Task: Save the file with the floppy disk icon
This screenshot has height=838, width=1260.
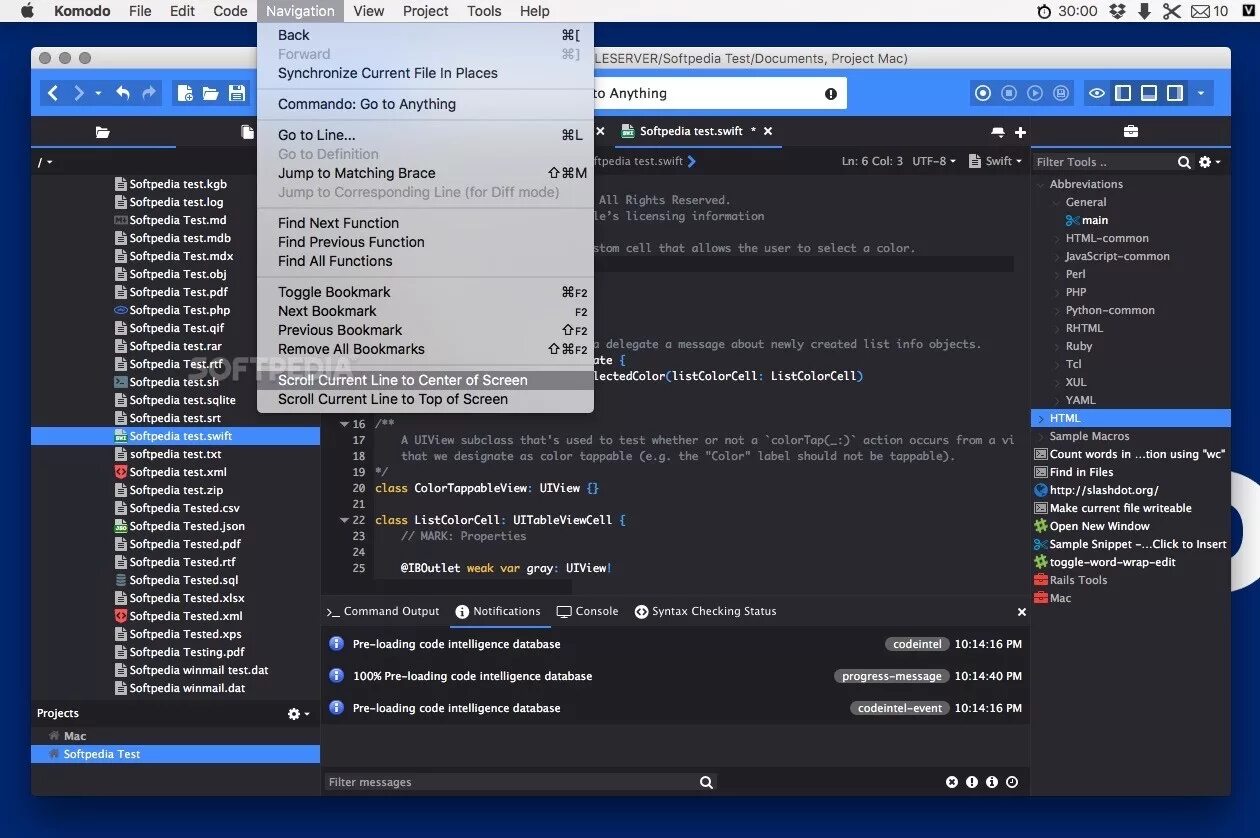Action: point(237,93)
